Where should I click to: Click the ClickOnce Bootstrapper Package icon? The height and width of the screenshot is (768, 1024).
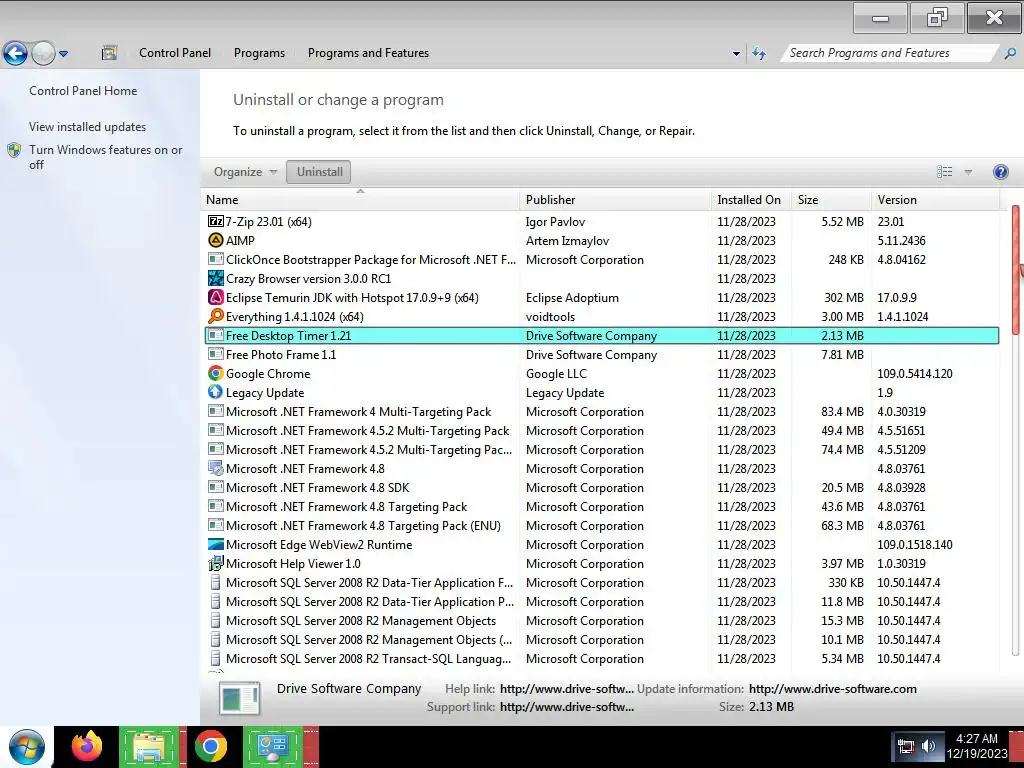[216, 259]
